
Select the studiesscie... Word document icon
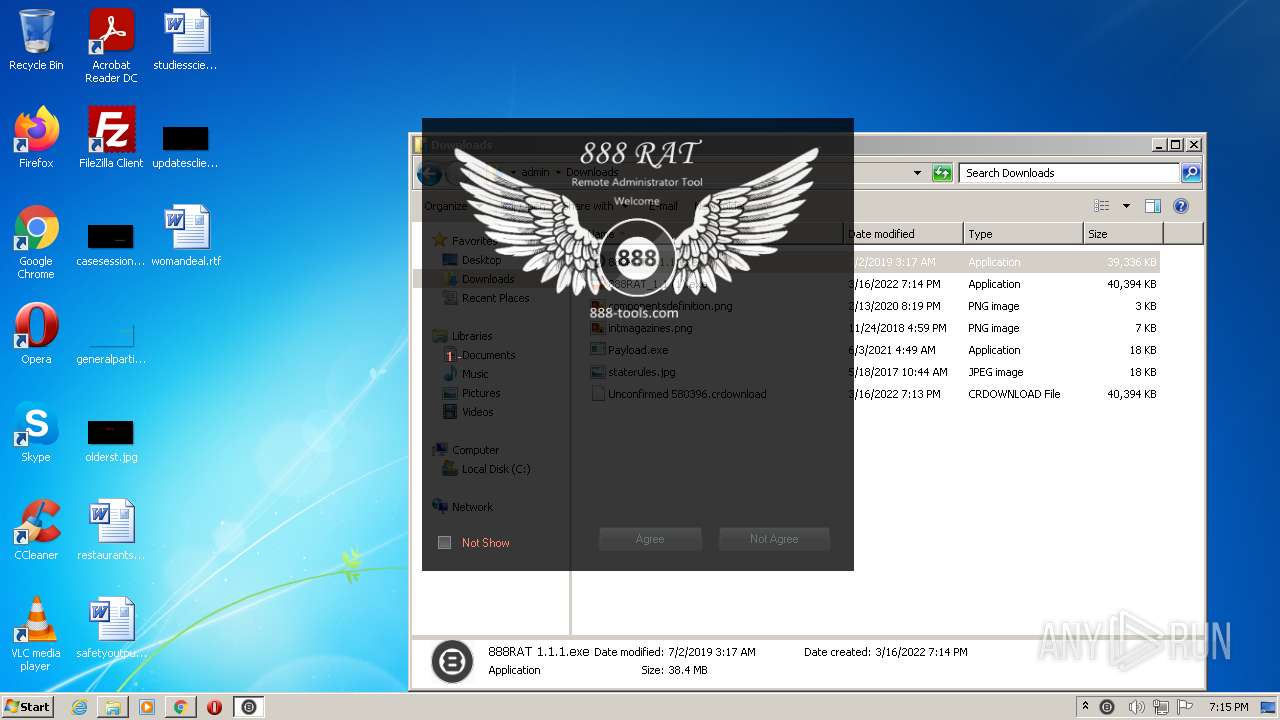[186, 40]
